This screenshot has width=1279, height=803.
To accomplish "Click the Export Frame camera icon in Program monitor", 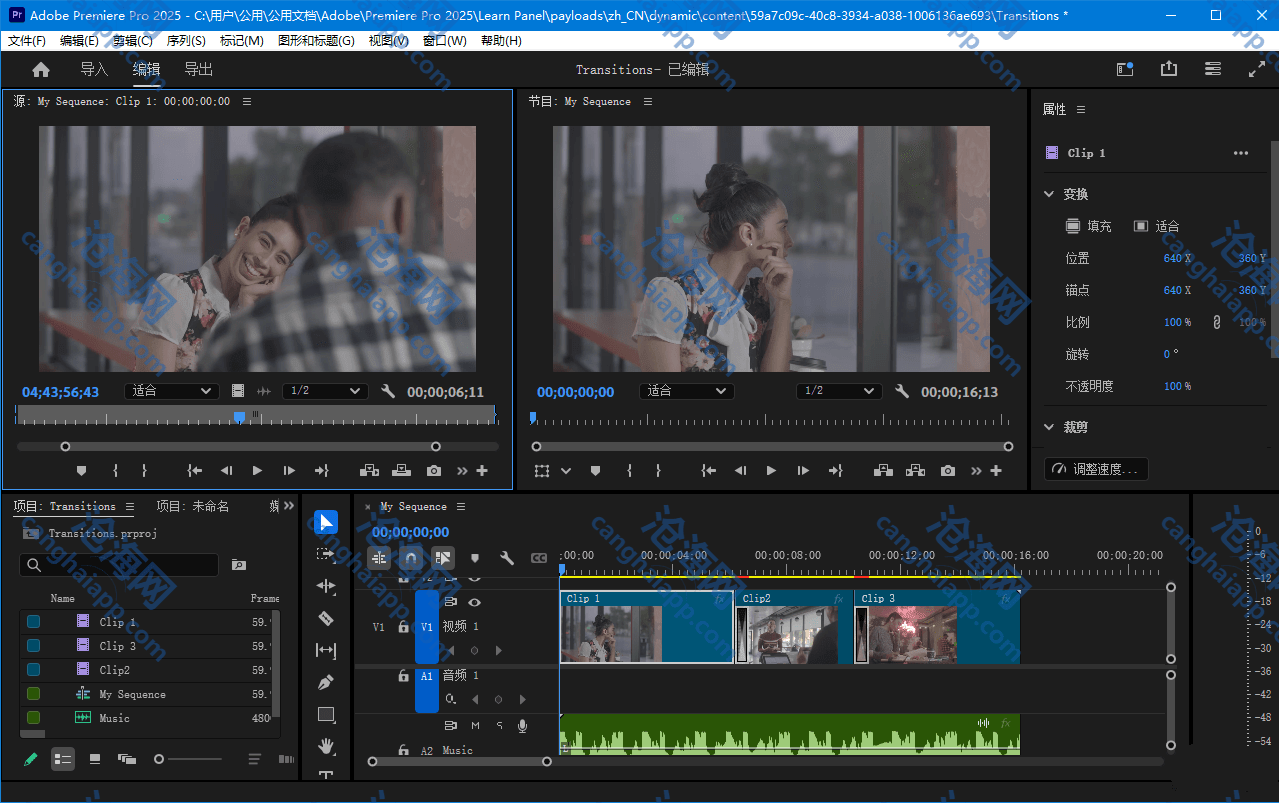I will [x=947, y=471].
